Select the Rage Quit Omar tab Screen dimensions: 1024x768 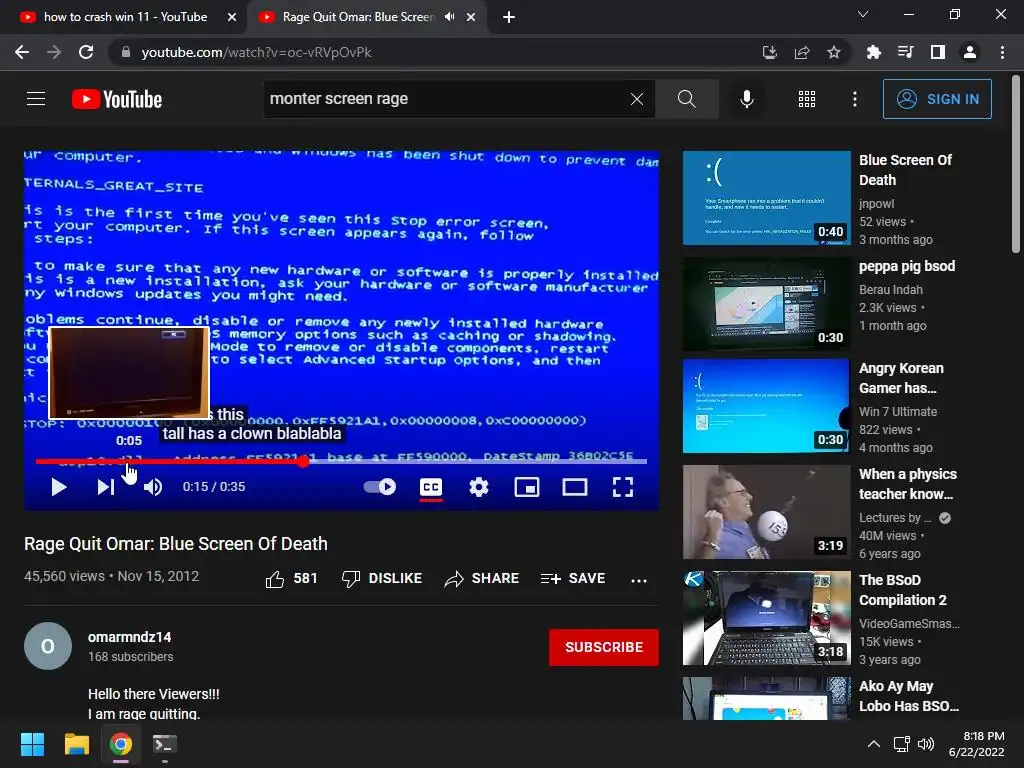click(x=358, y=17)
